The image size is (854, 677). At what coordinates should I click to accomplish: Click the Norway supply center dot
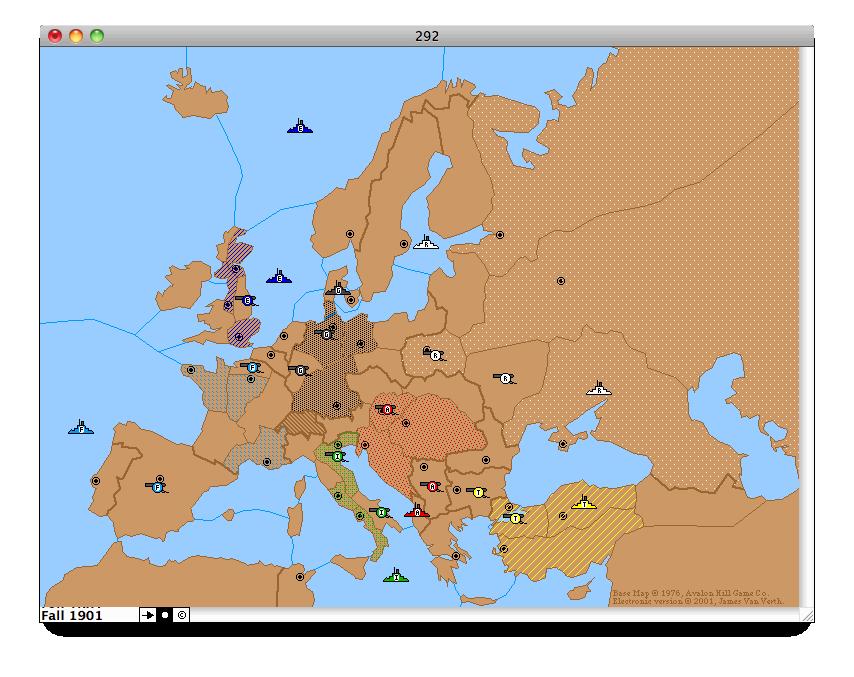point(350,234)
